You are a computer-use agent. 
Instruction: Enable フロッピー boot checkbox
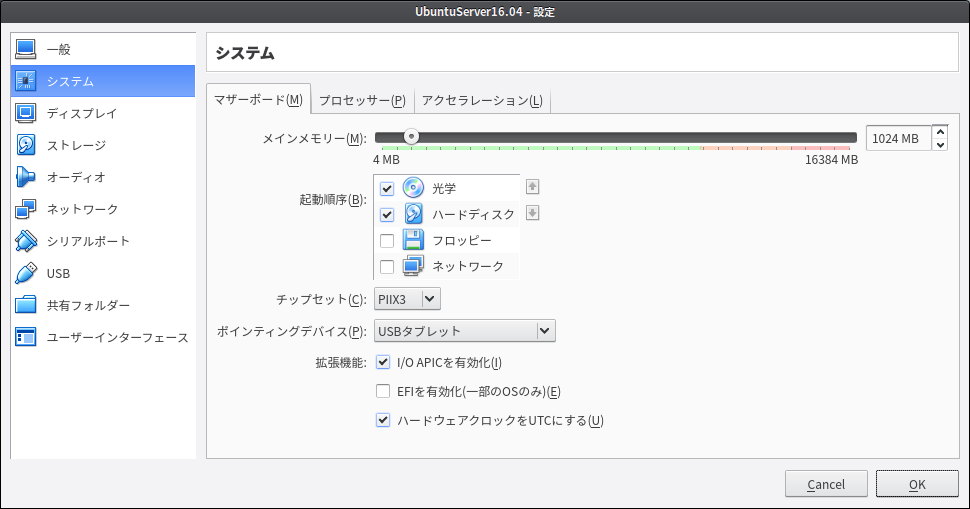click(387, 241)
